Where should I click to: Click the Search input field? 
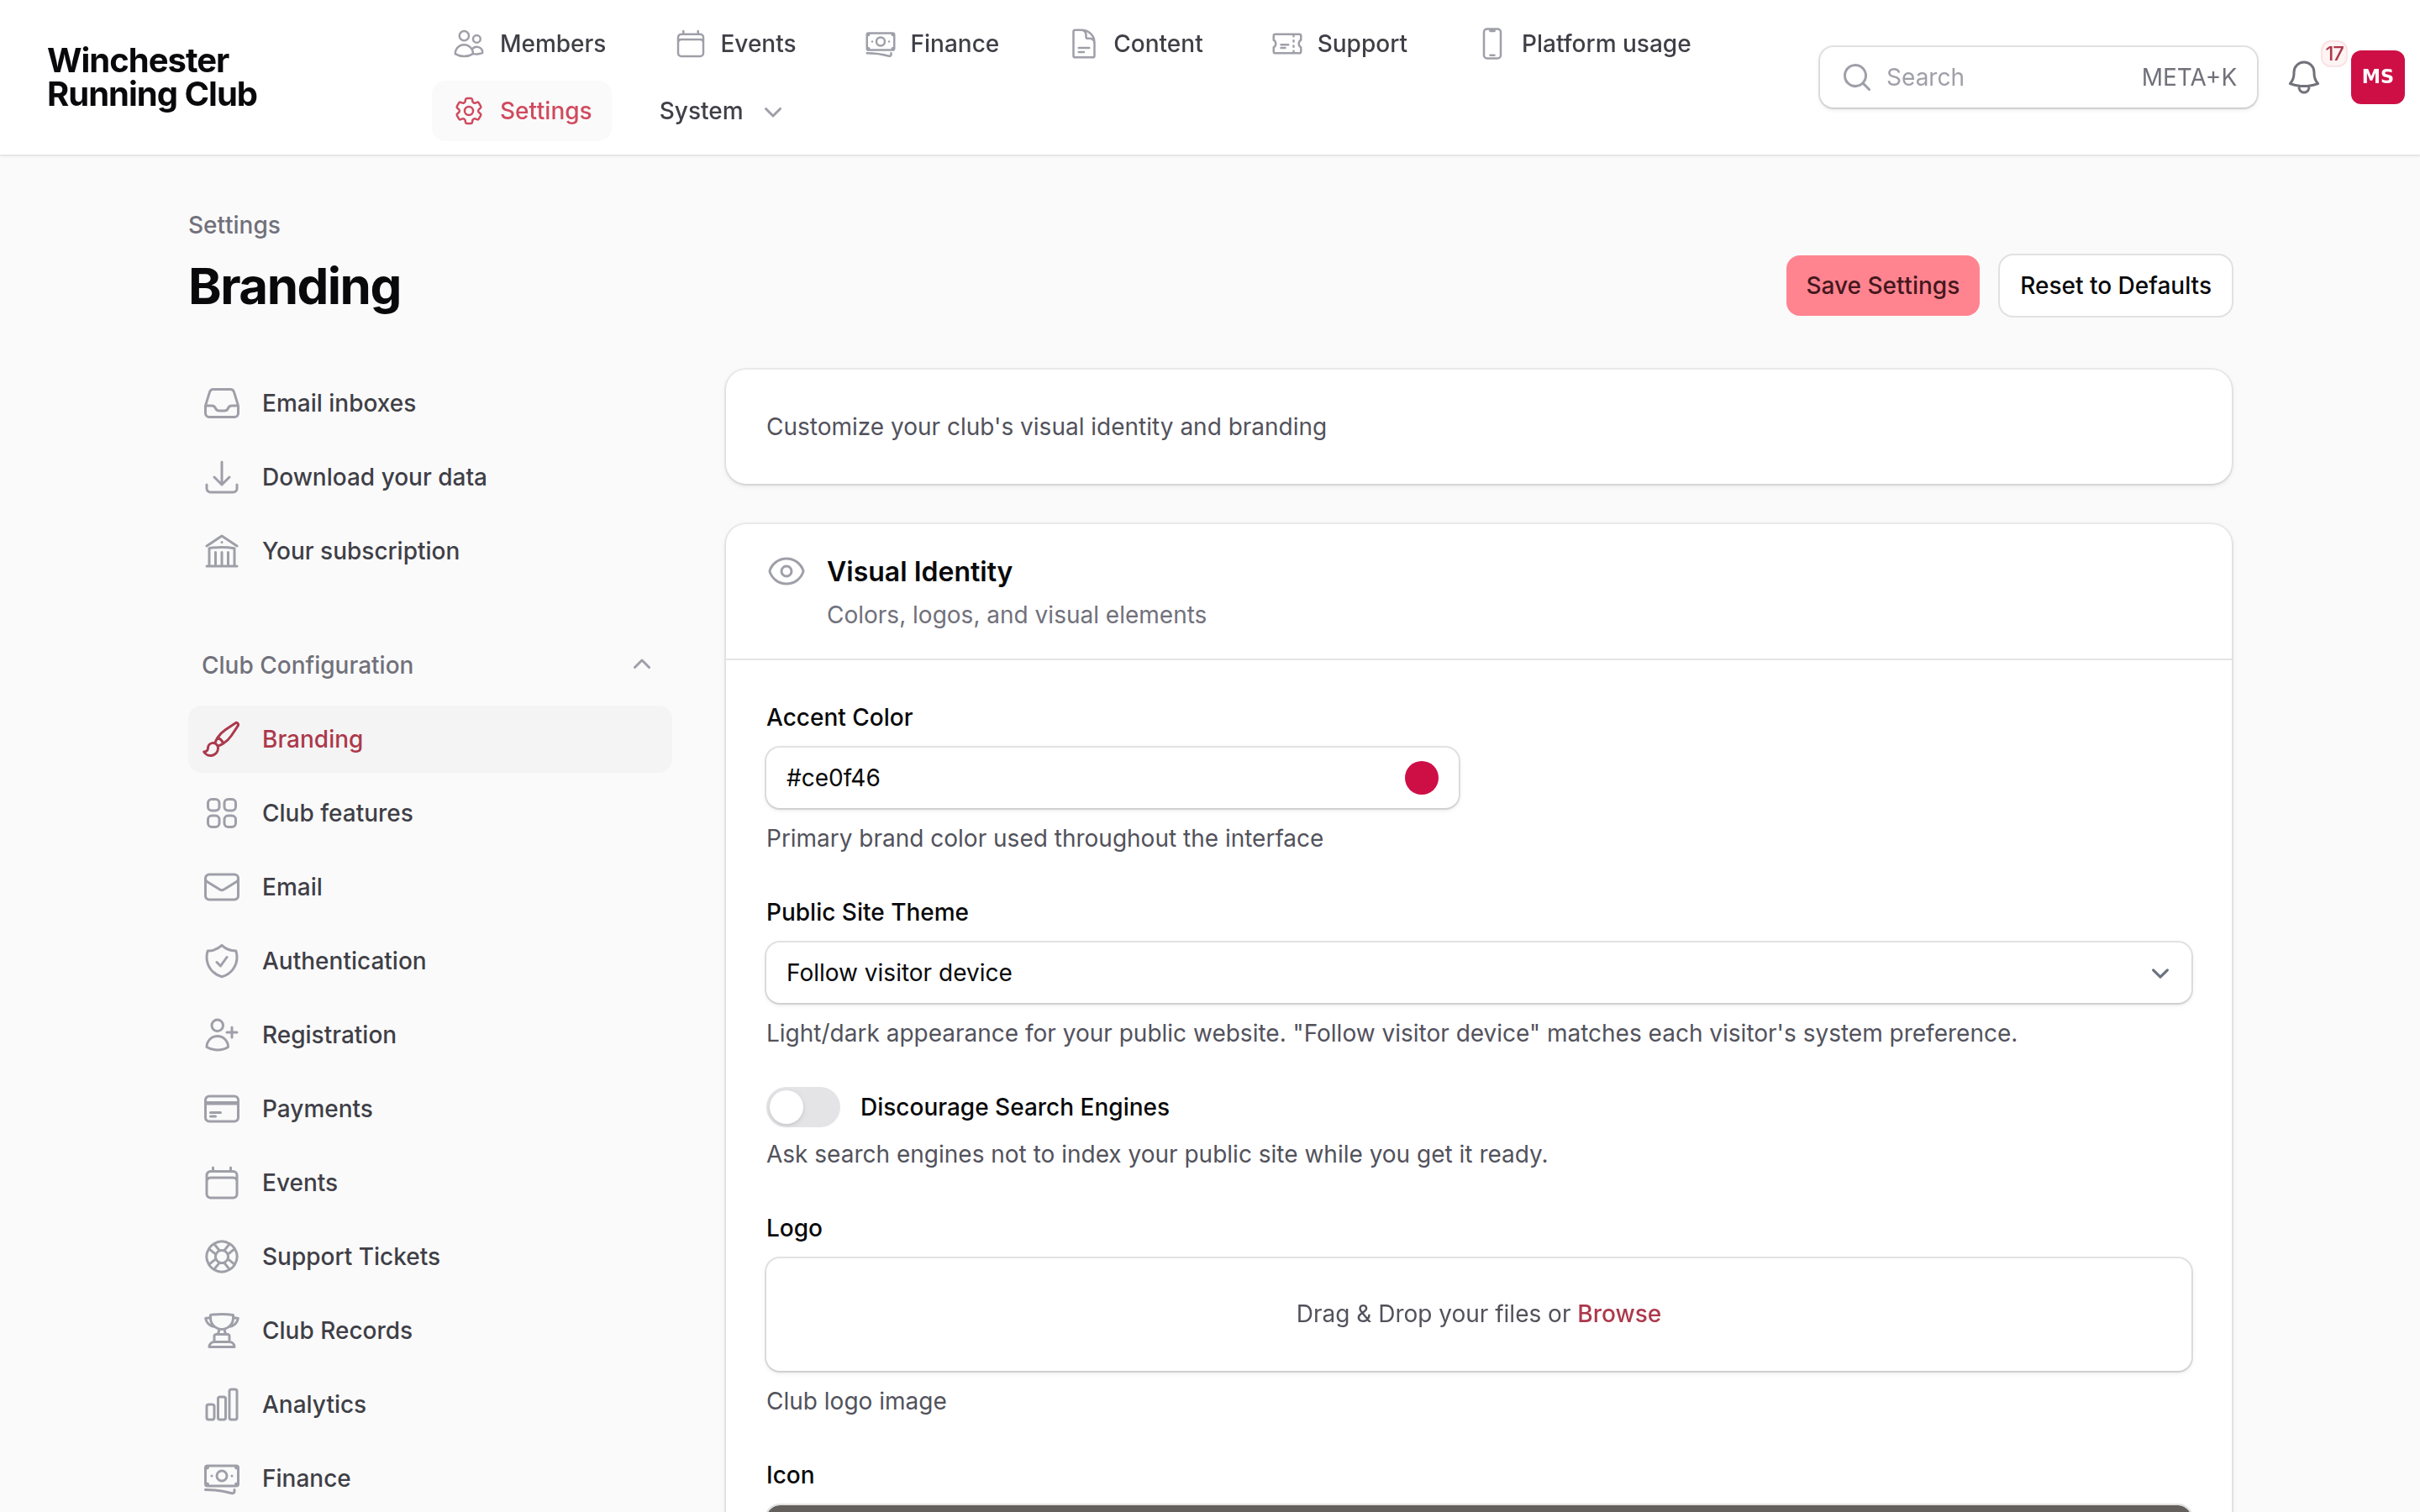point(2037,77)
